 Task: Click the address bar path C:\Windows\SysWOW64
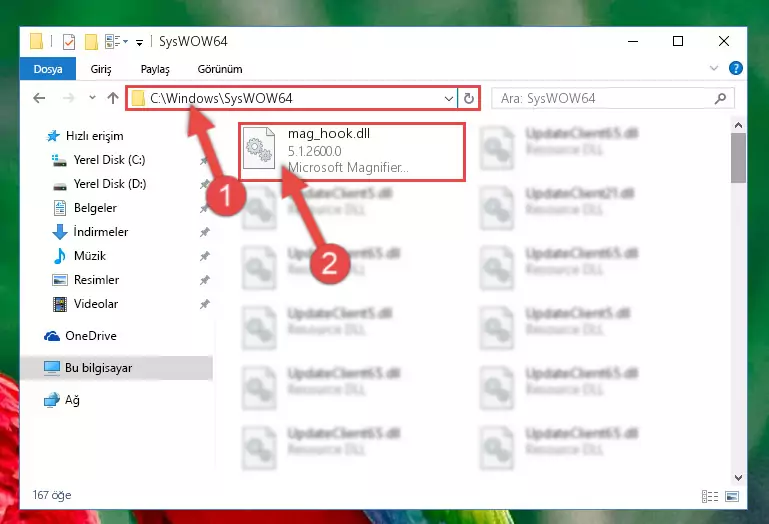(x=221, y=98)
